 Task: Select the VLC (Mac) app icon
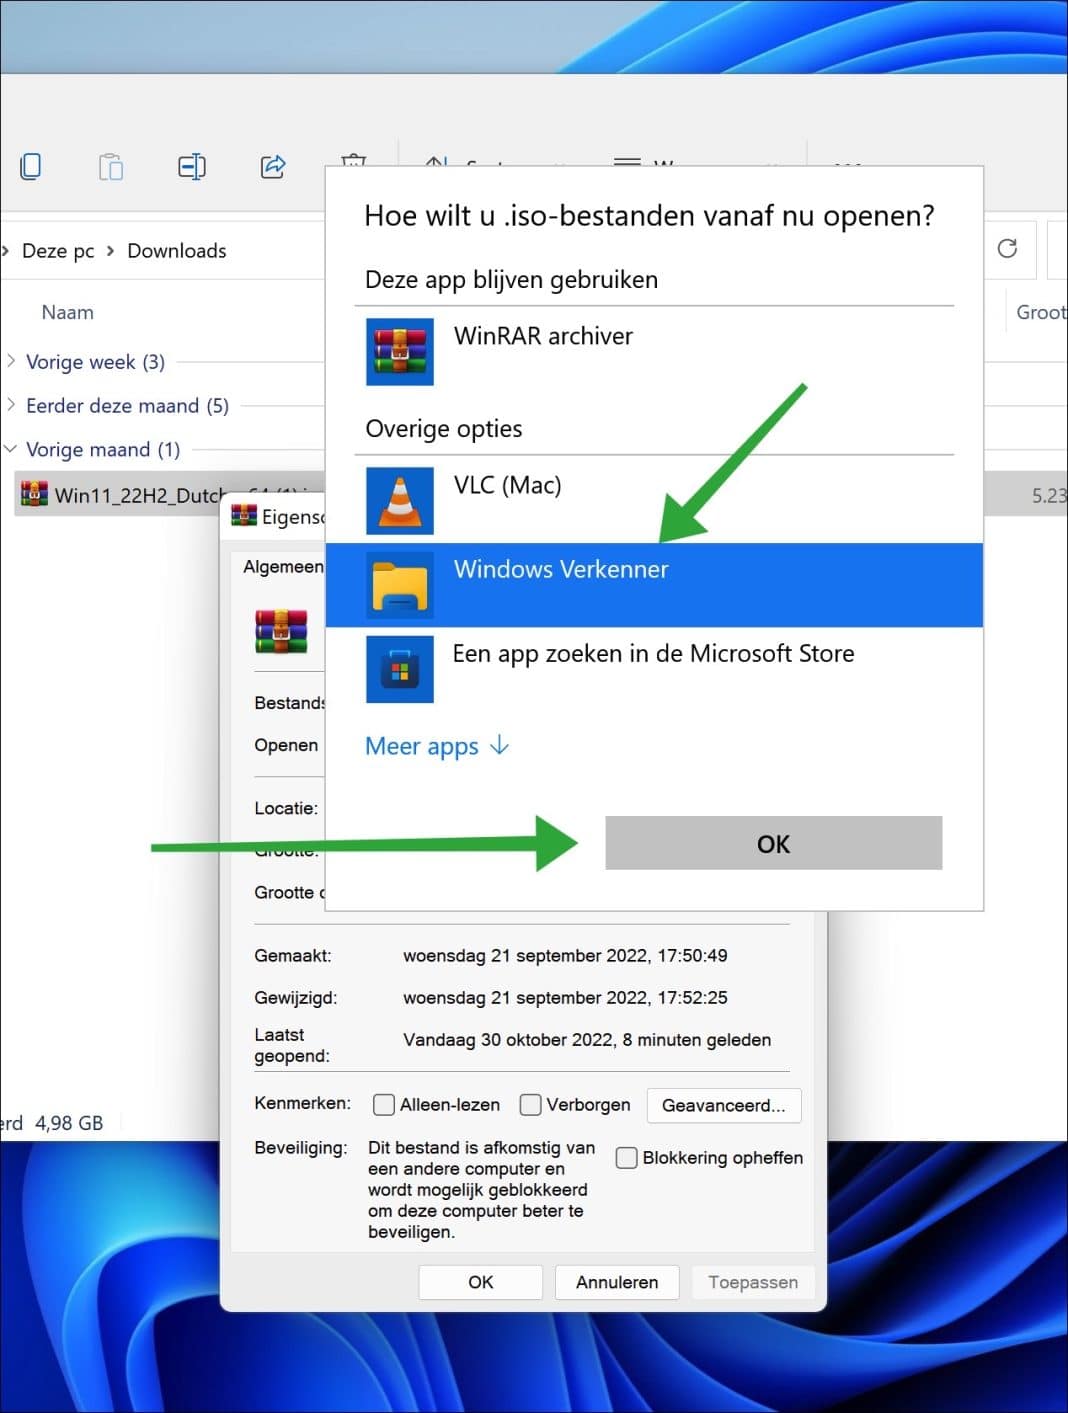[399, 501]
